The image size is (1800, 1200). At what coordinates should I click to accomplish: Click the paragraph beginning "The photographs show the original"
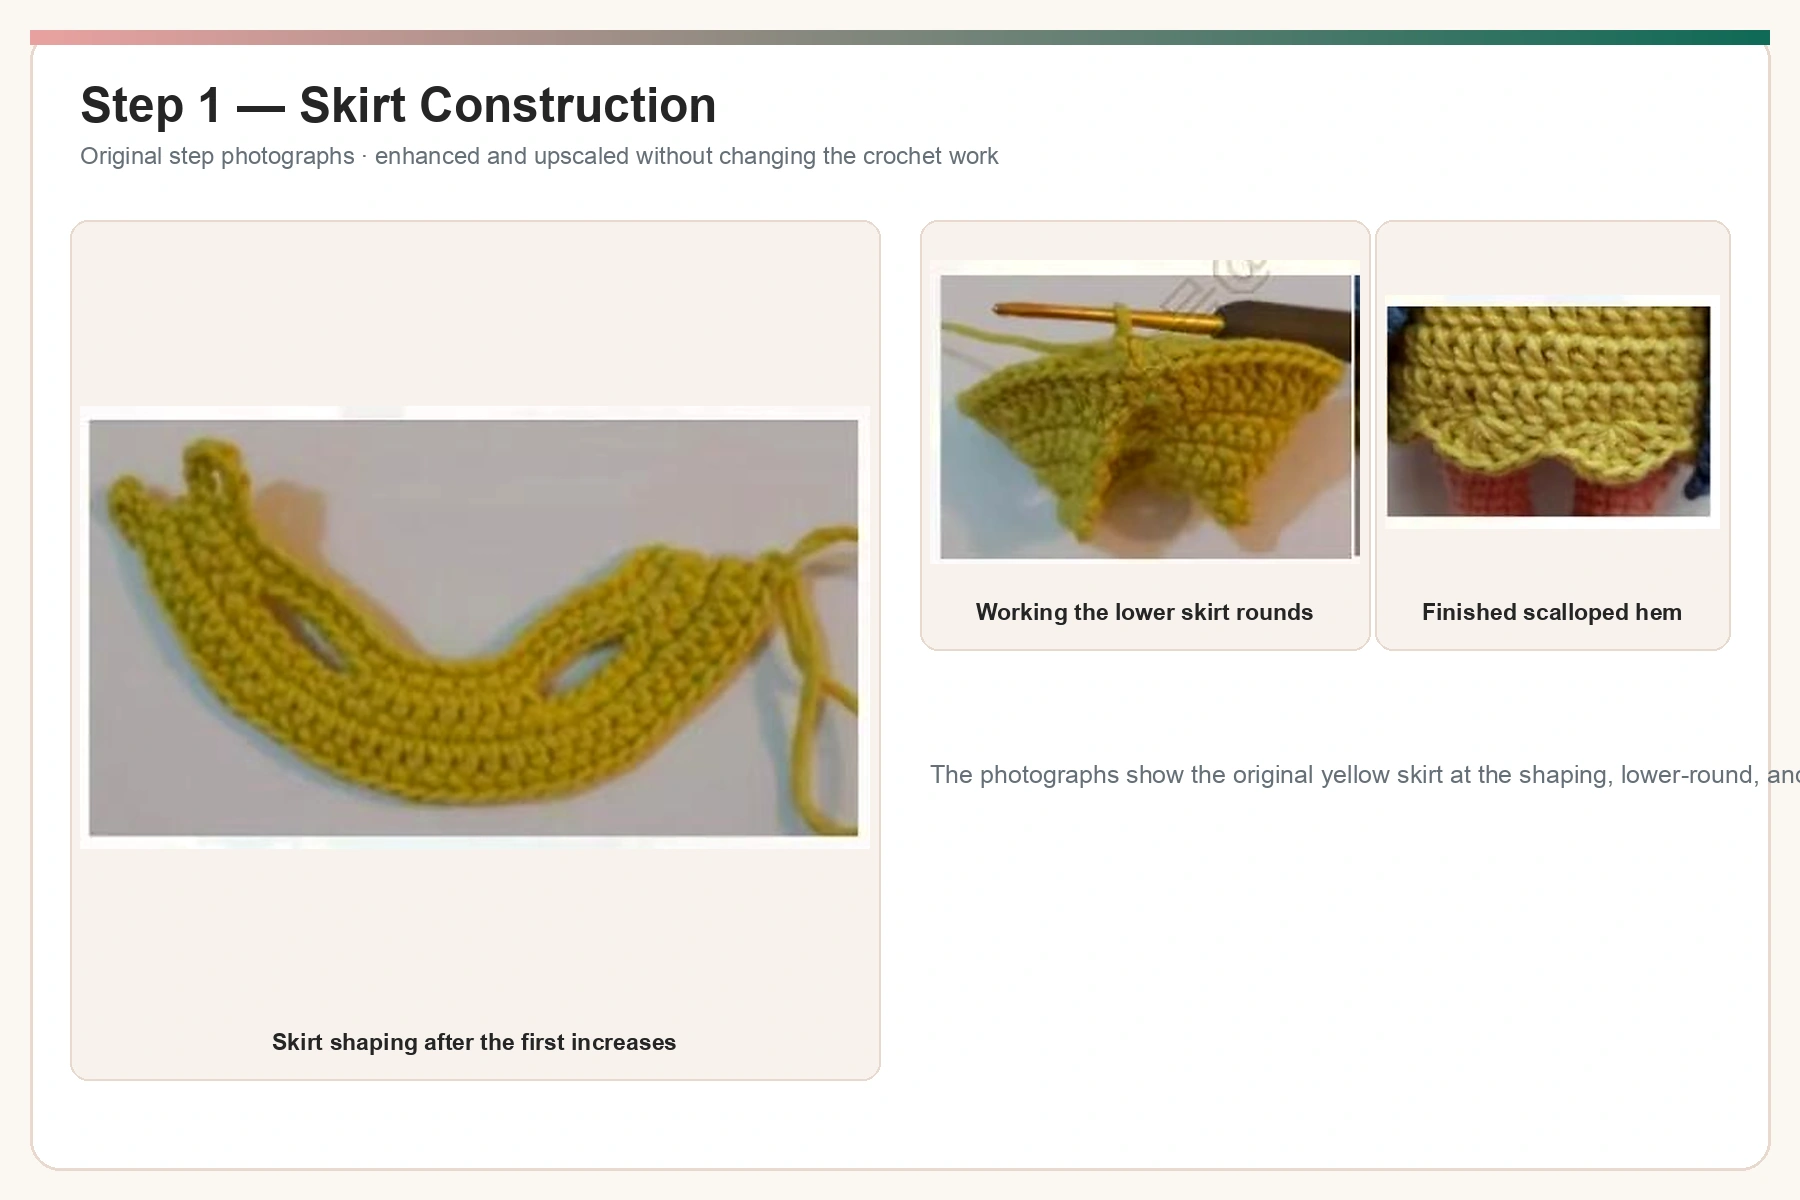(1365, 775)
